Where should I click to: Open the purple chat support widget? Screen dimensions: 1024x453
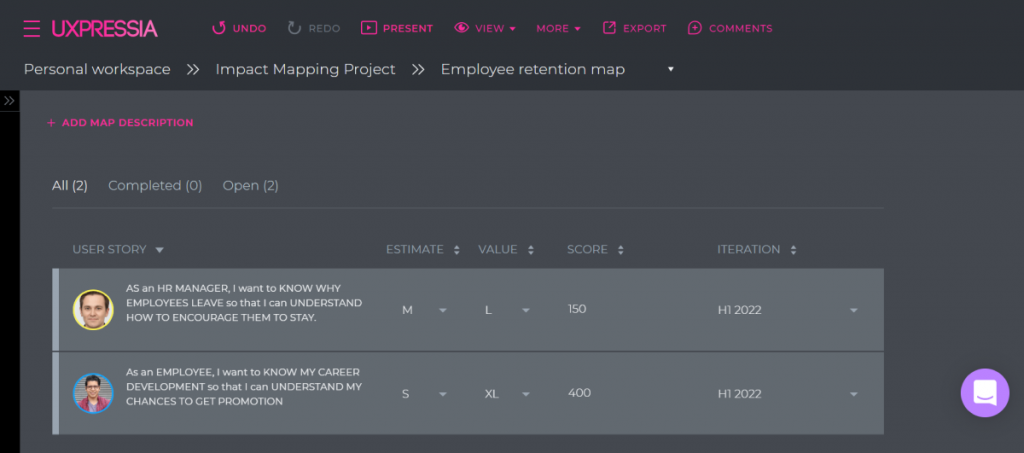tap(985, 393)
